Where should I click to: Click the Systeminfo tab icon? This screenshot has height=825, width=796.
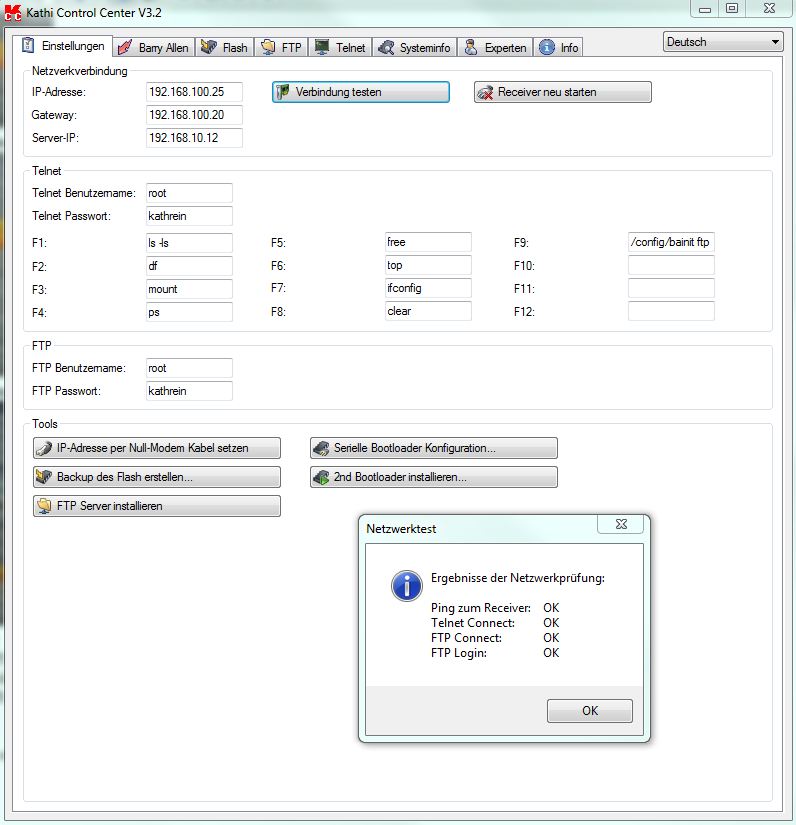pos(386,47)
